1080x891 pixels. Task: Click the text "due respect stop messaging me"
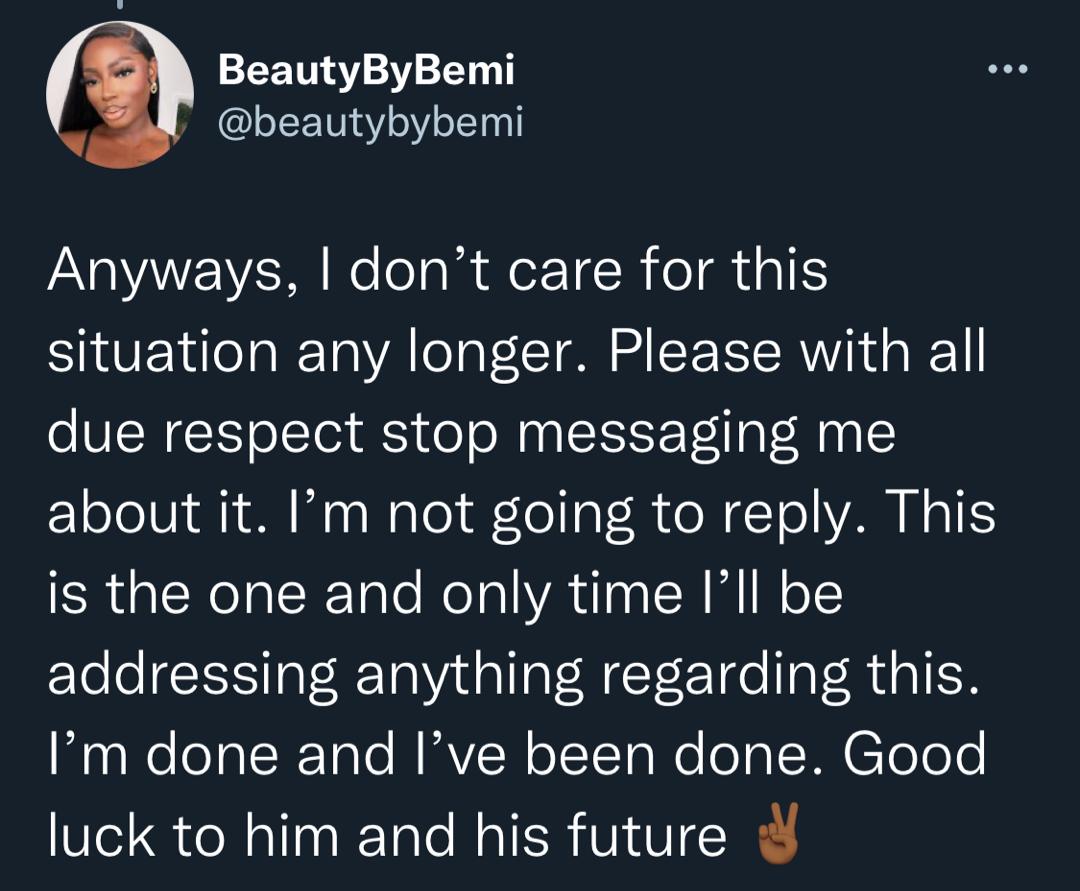click(x=470, y=433)
